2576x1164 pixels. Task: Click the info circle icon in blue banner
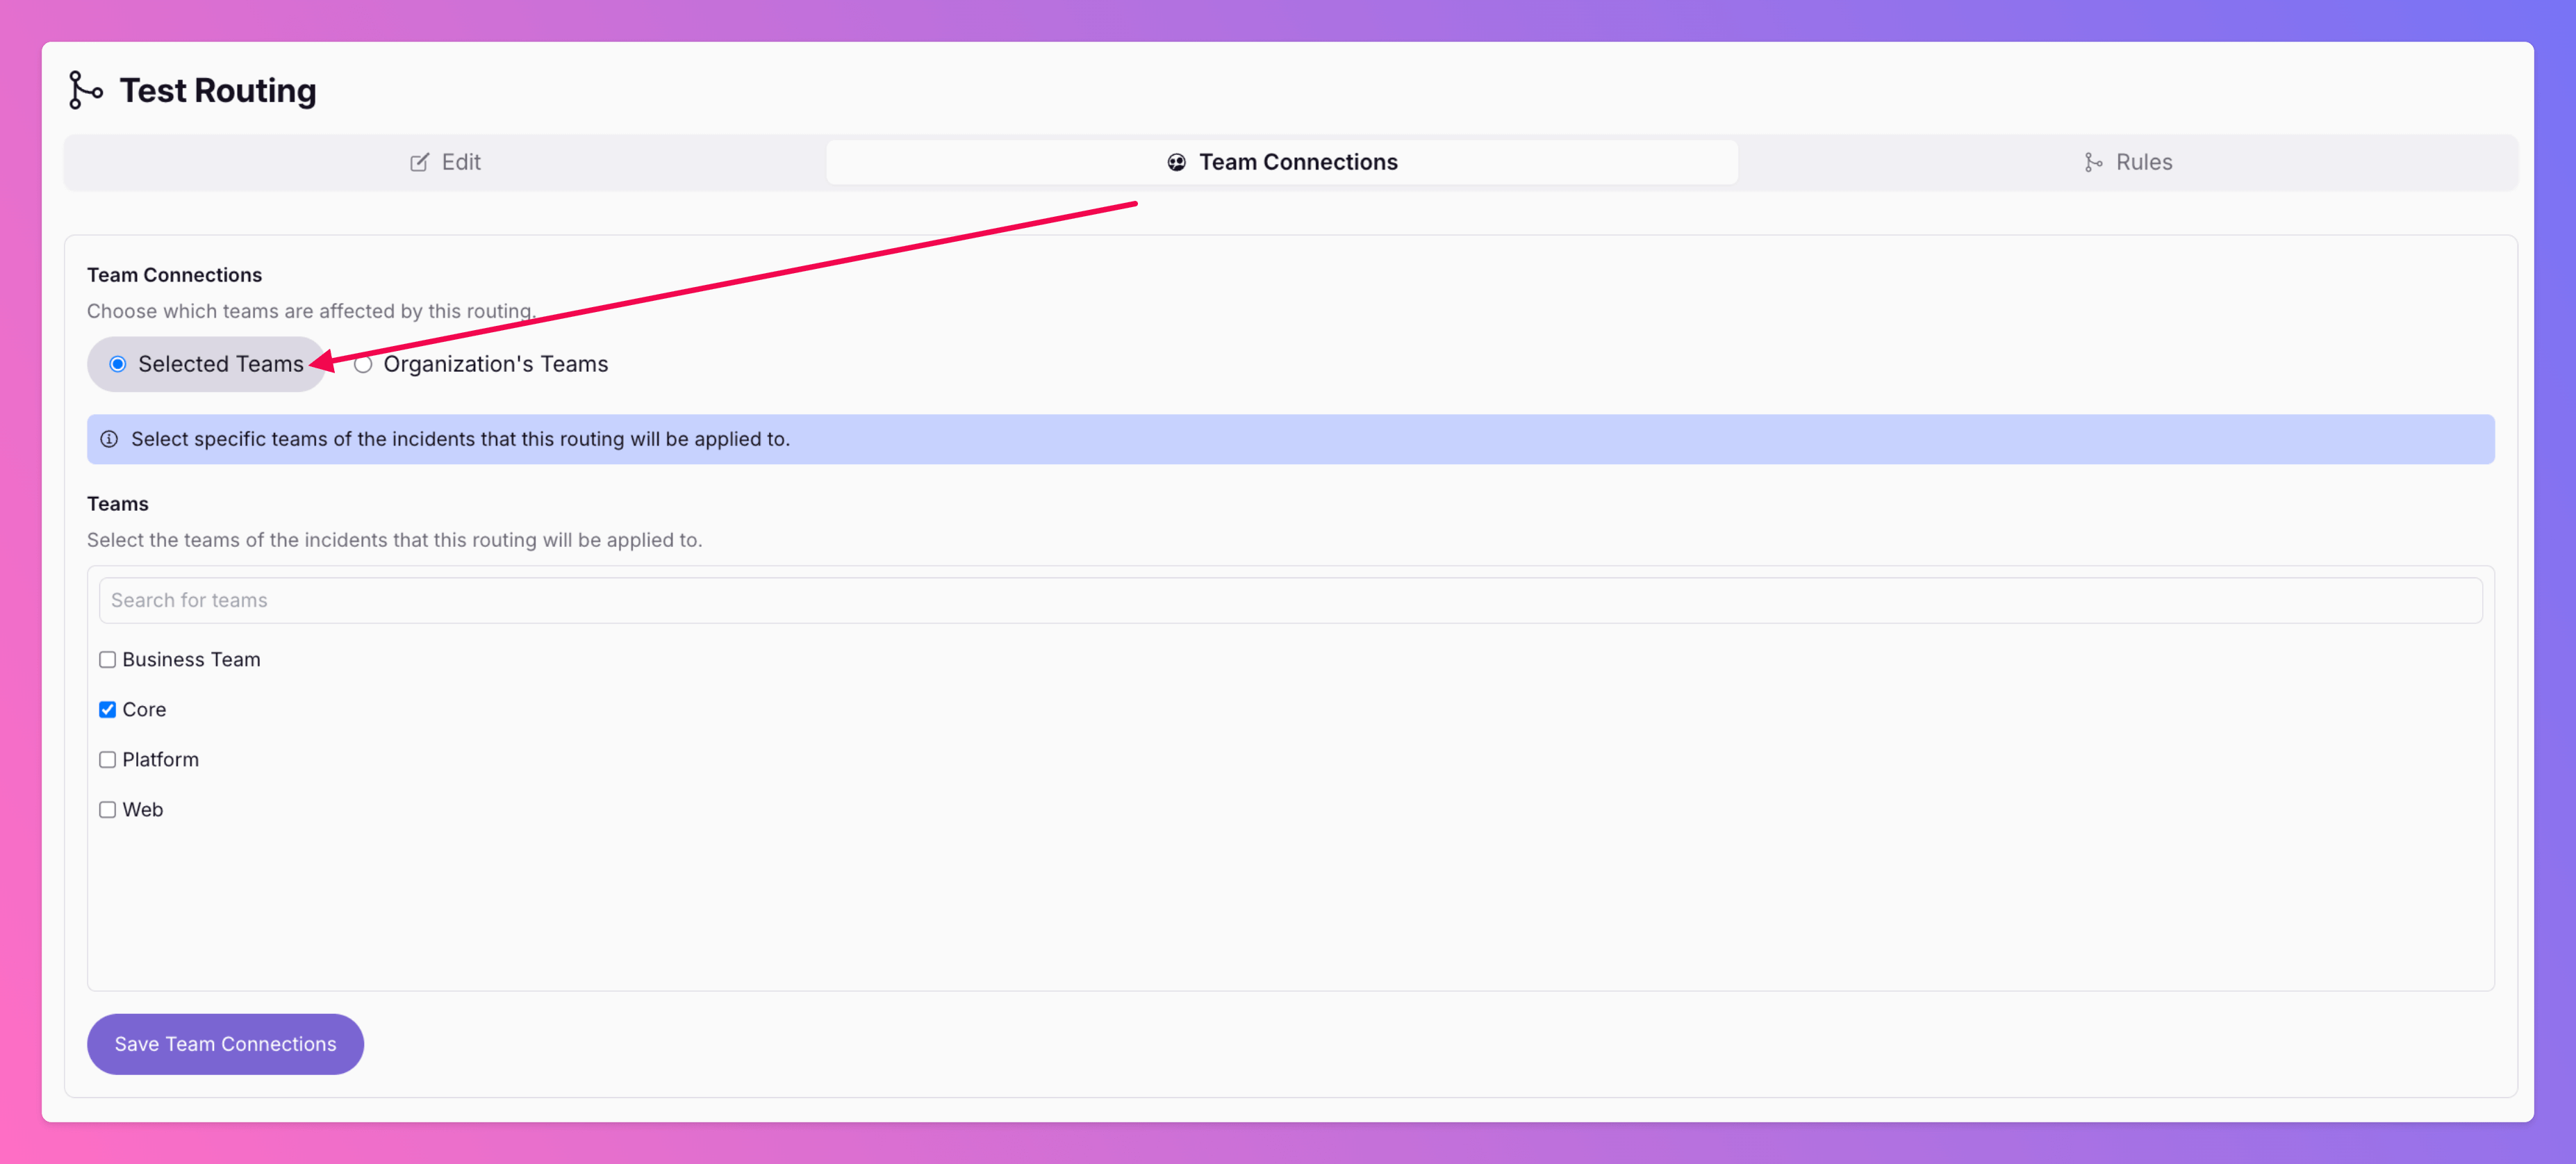[x=109, y=439]
